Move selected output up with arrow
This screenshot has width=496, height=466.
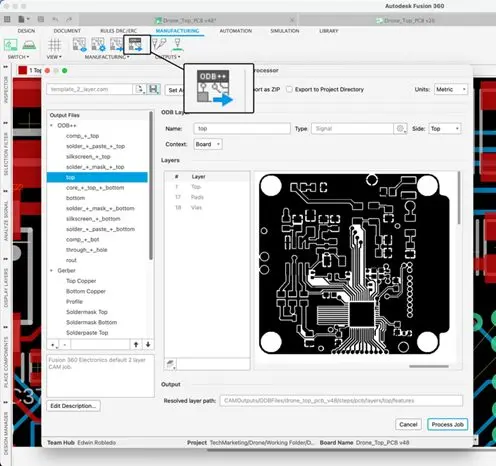coord(136,344)
